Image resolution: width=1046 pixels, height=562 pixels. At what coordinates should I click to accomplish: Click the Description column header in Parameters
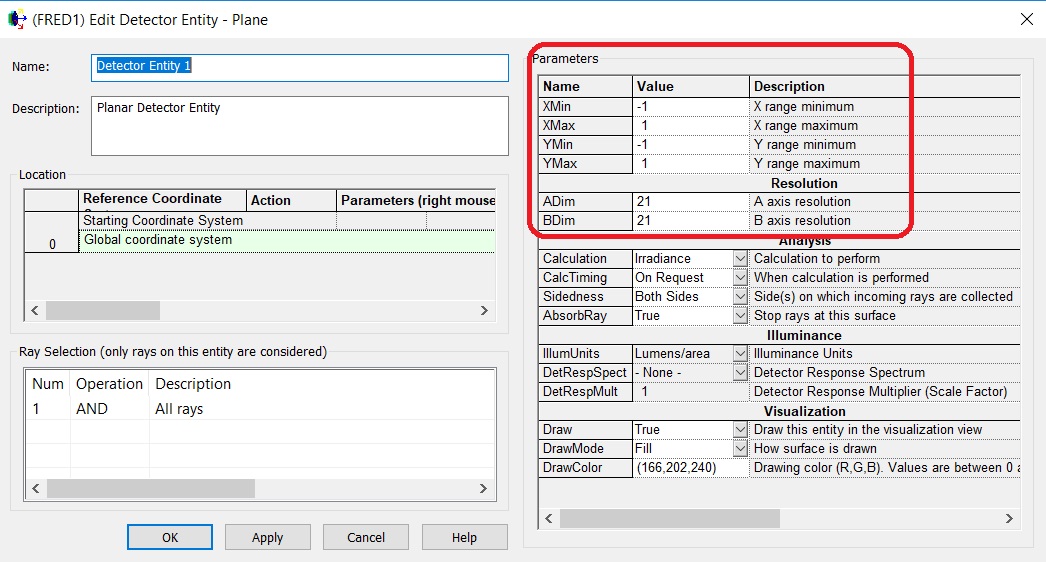pos(885,86)
